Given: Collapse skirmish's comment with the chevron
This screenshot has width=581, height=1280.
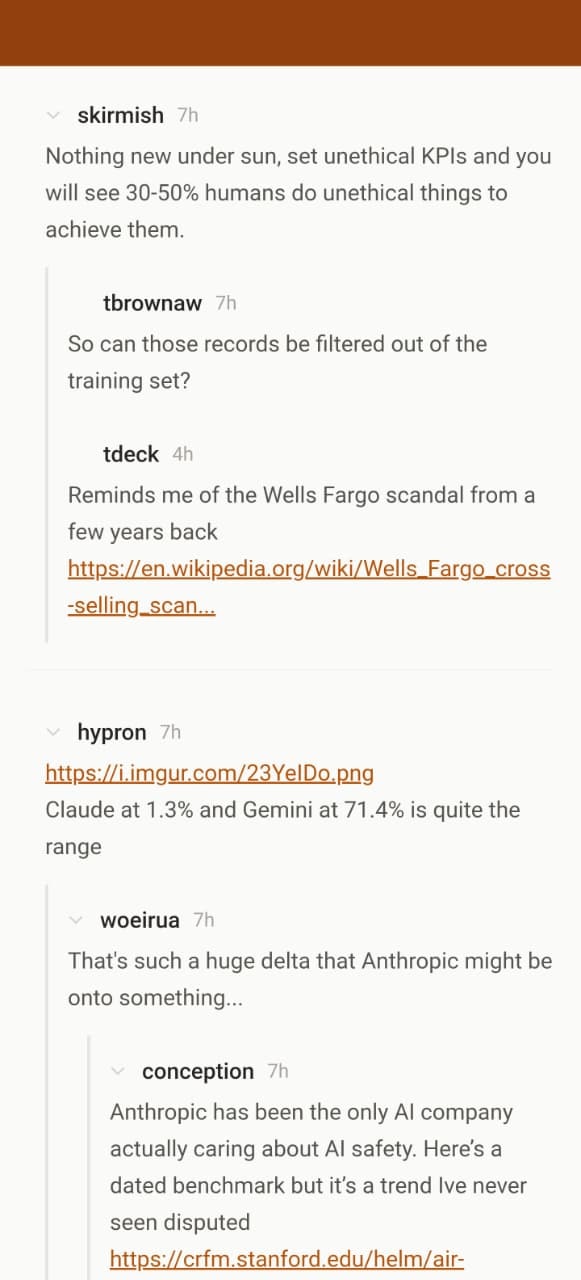Looking at the screenshot, I should coord(53,115).
